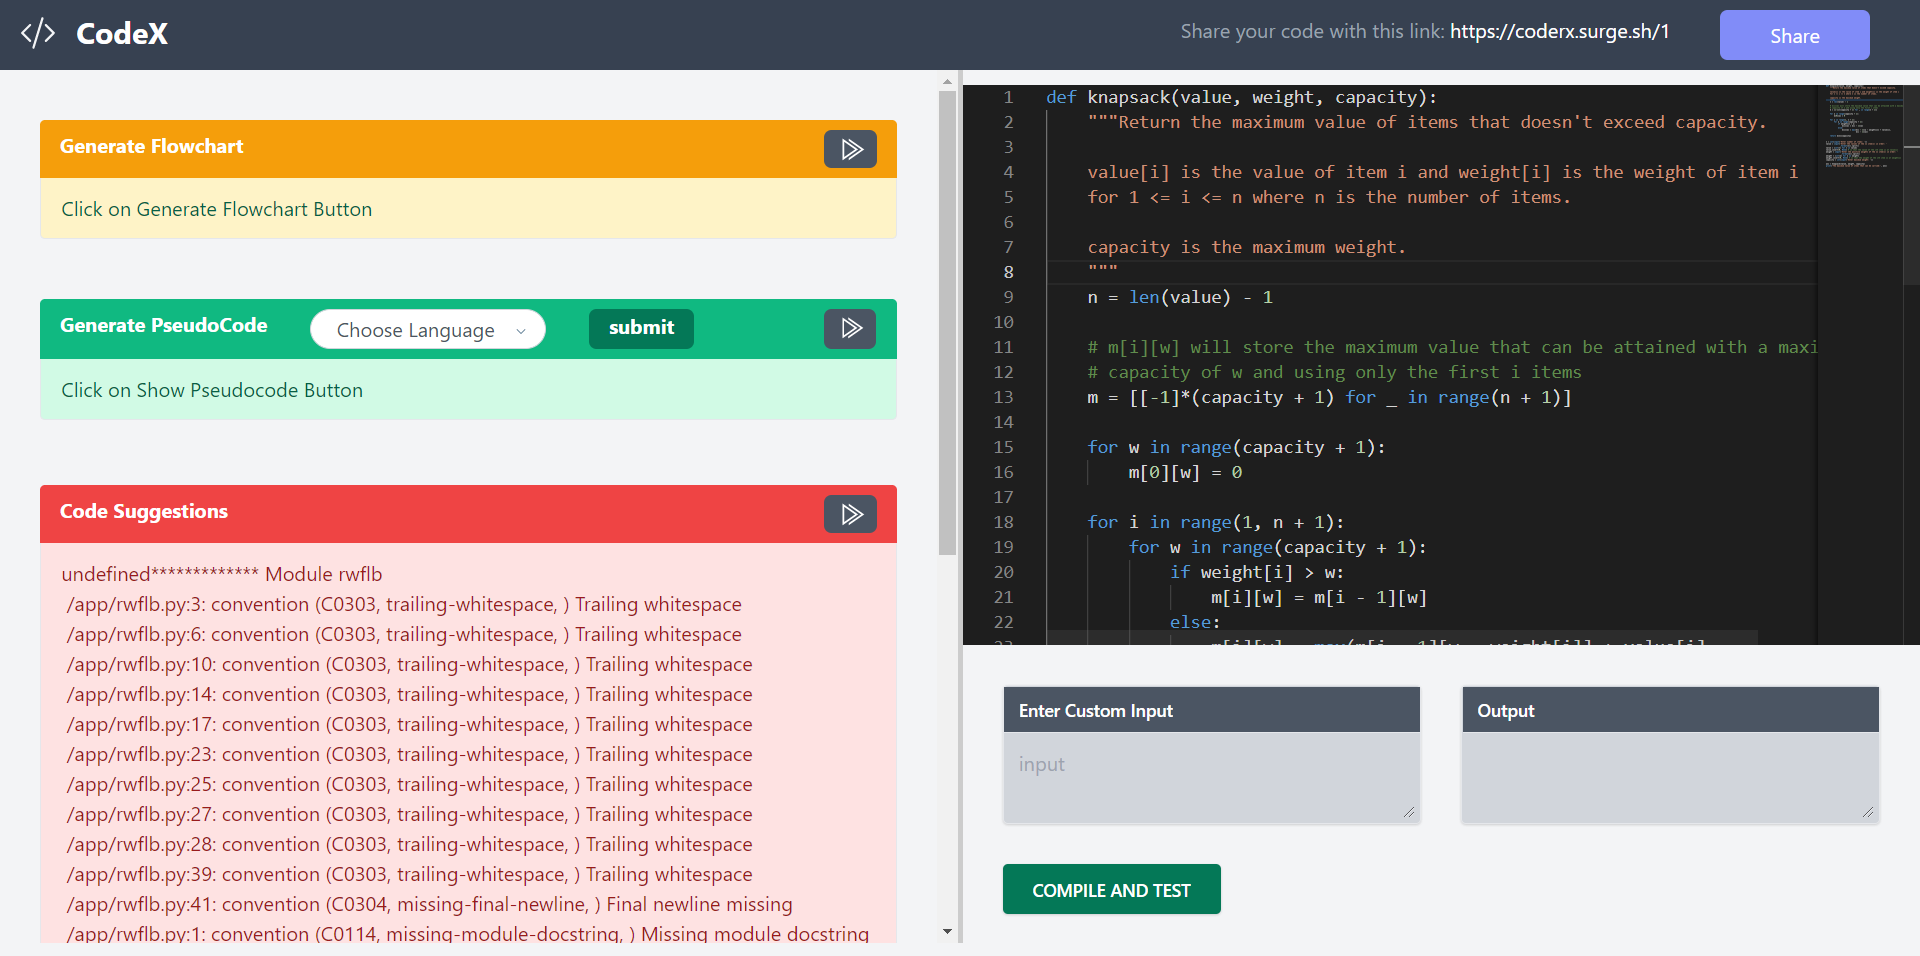Click the rwflb.py:14 trailing whitespace warning

click(x=409, y=694)
